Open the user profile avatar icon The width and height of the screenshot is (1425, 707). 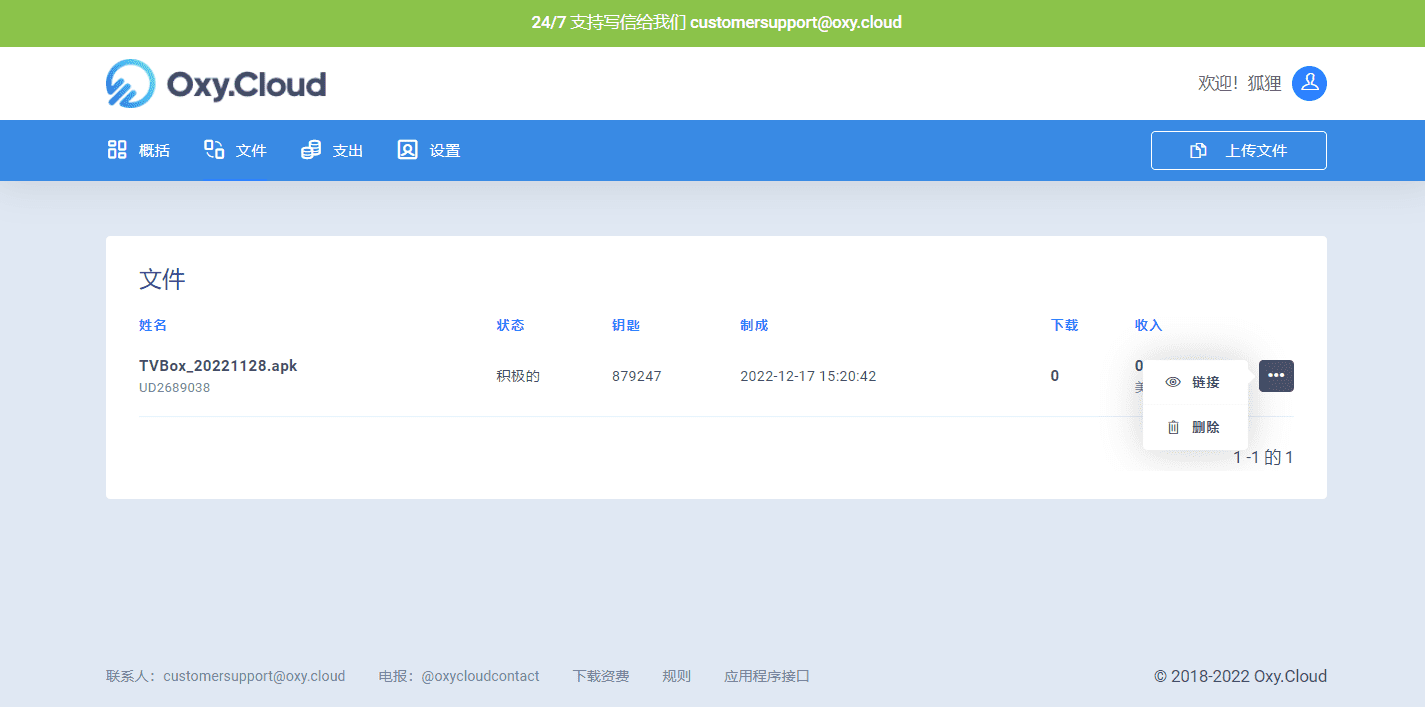[1309, 84]
